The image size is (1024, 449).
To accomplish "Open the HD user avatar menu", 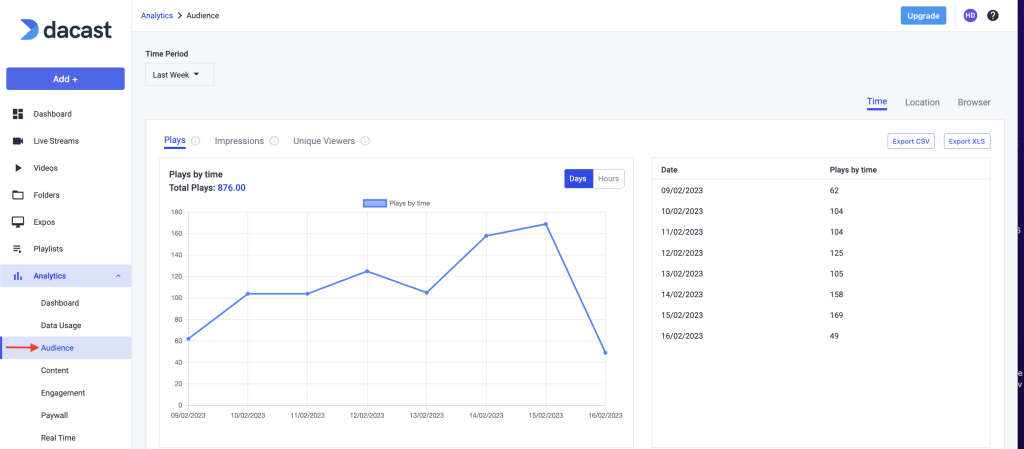I will pyautogui.click(x=970, y=16).
